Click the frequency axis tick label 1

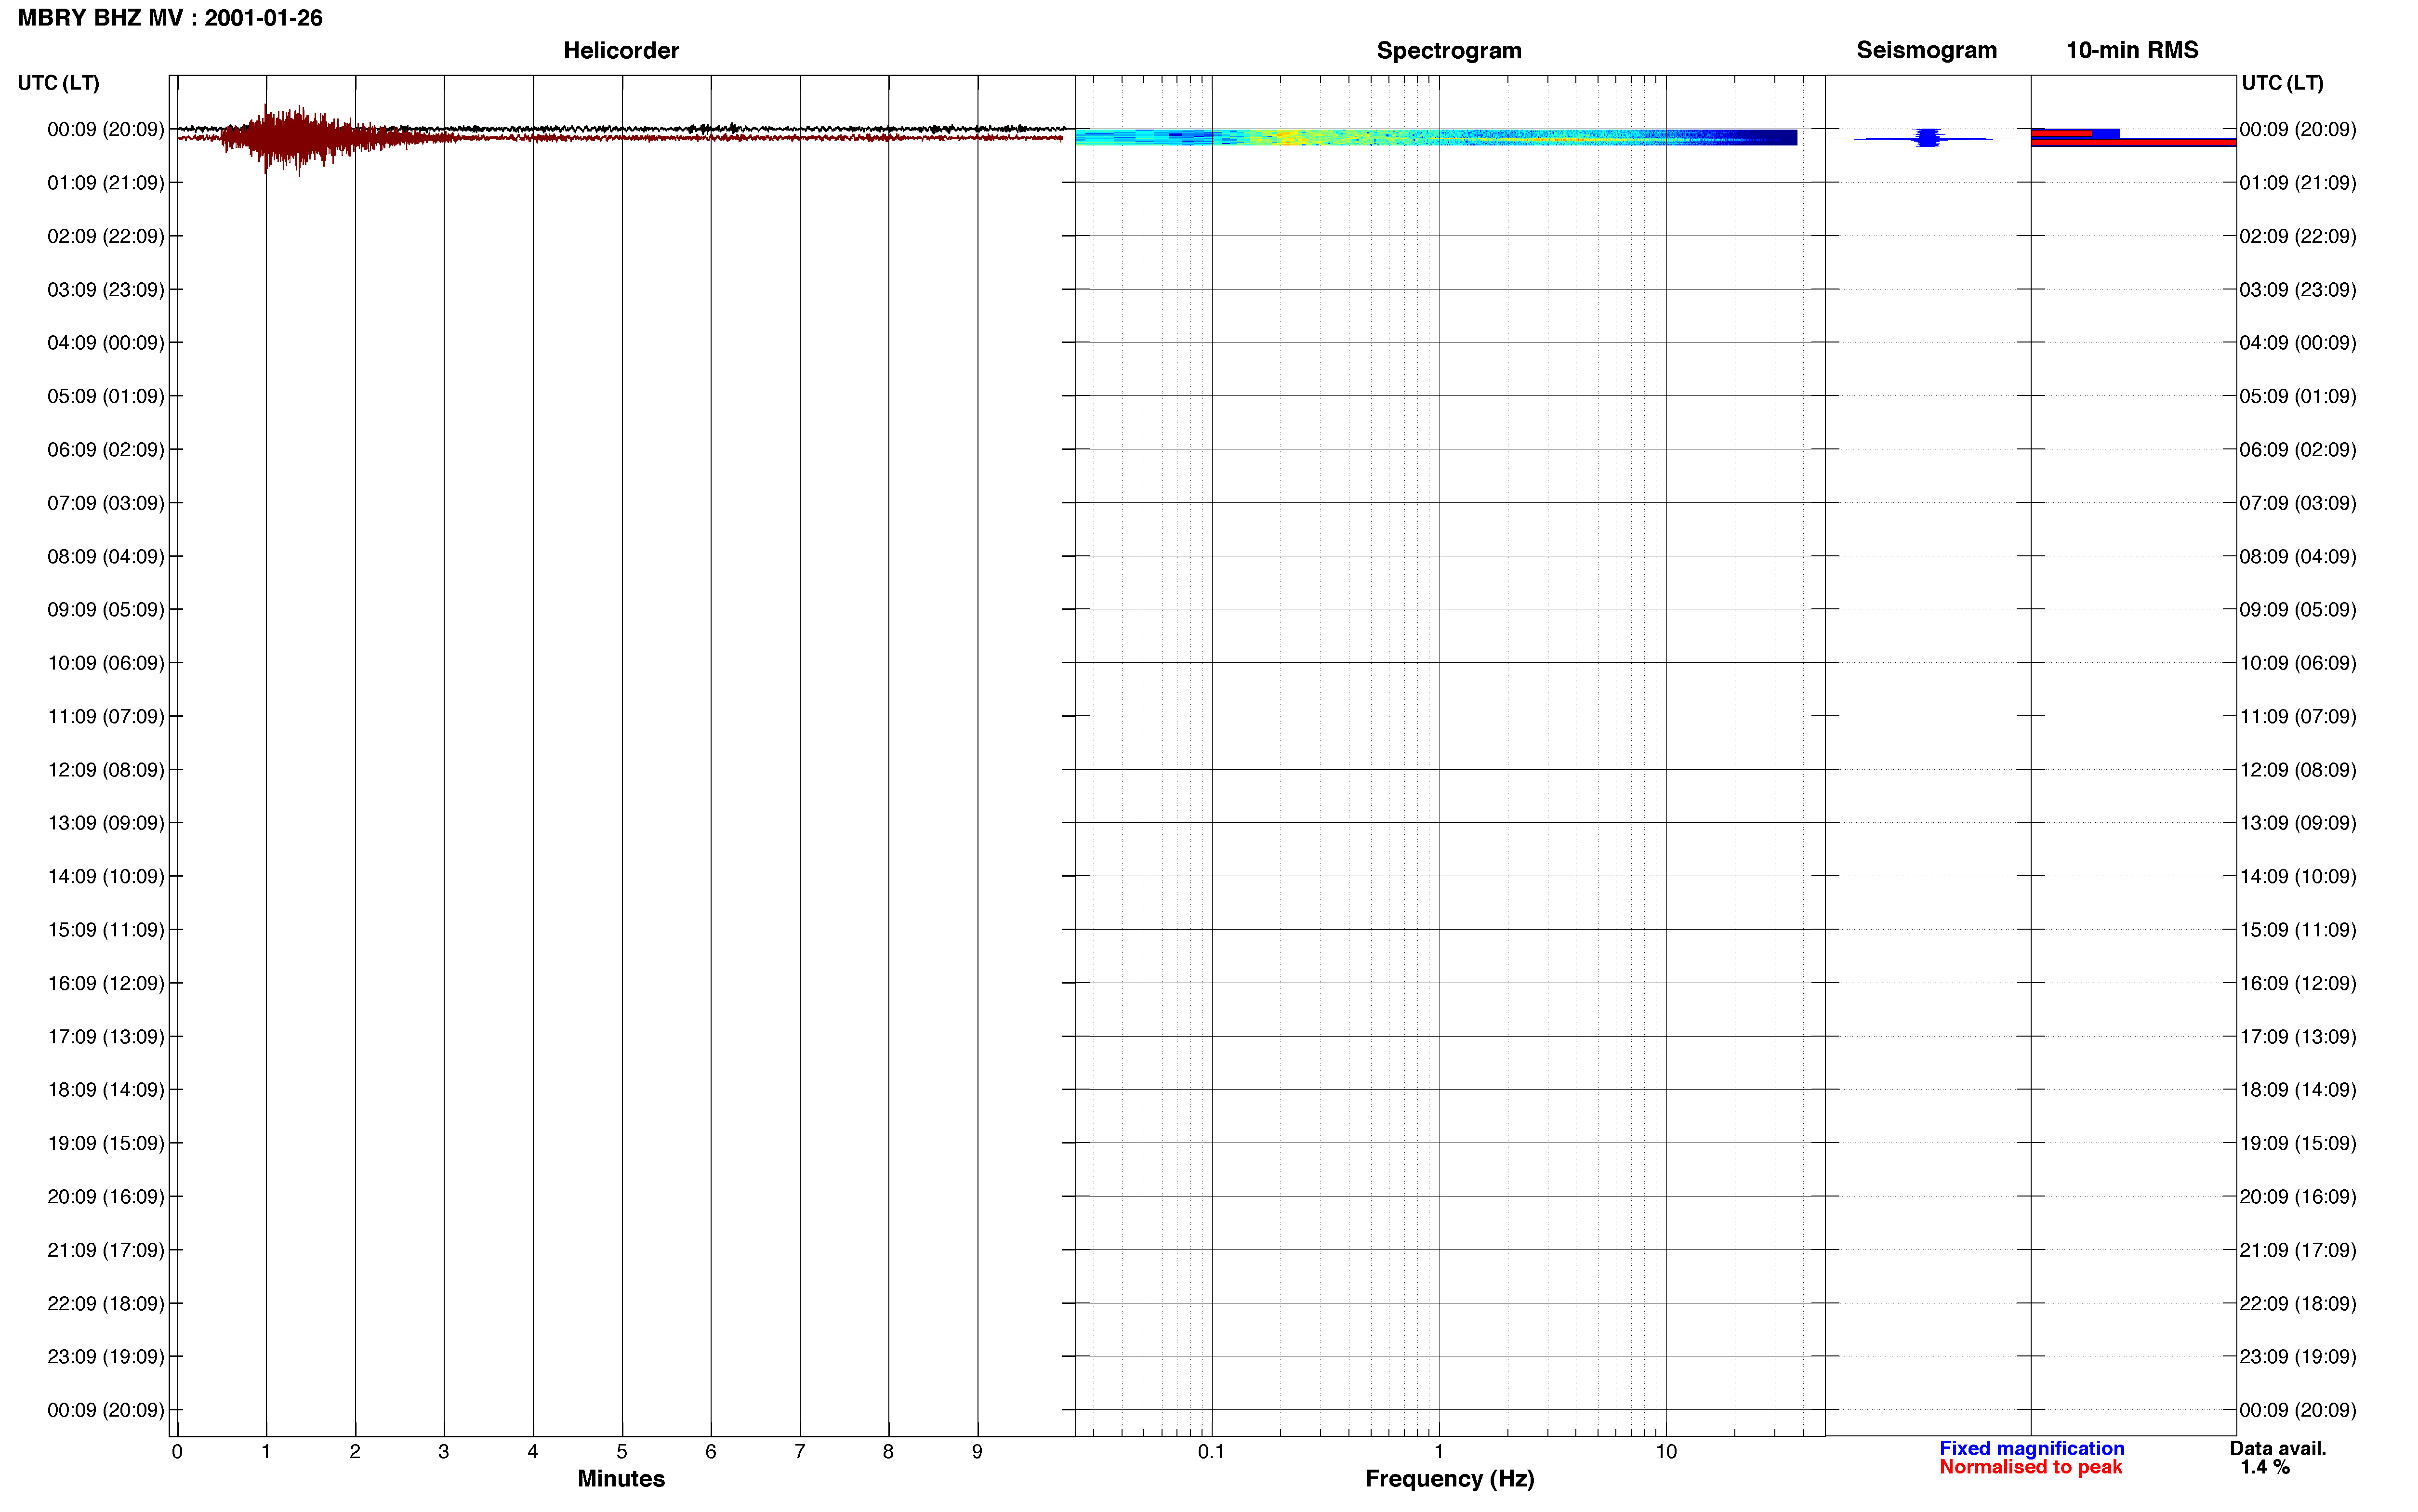click(1439, 1452)
